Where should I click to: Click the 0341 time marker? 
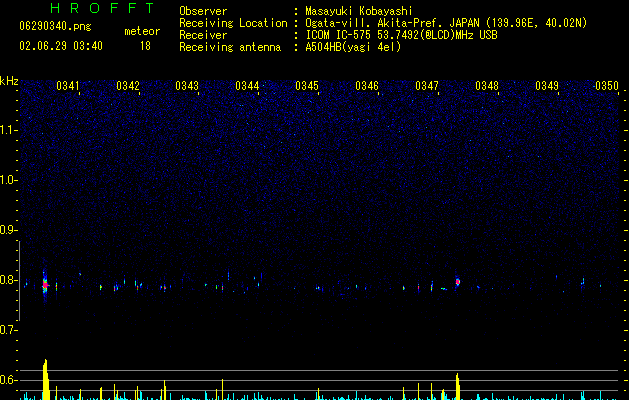point(68,86)
